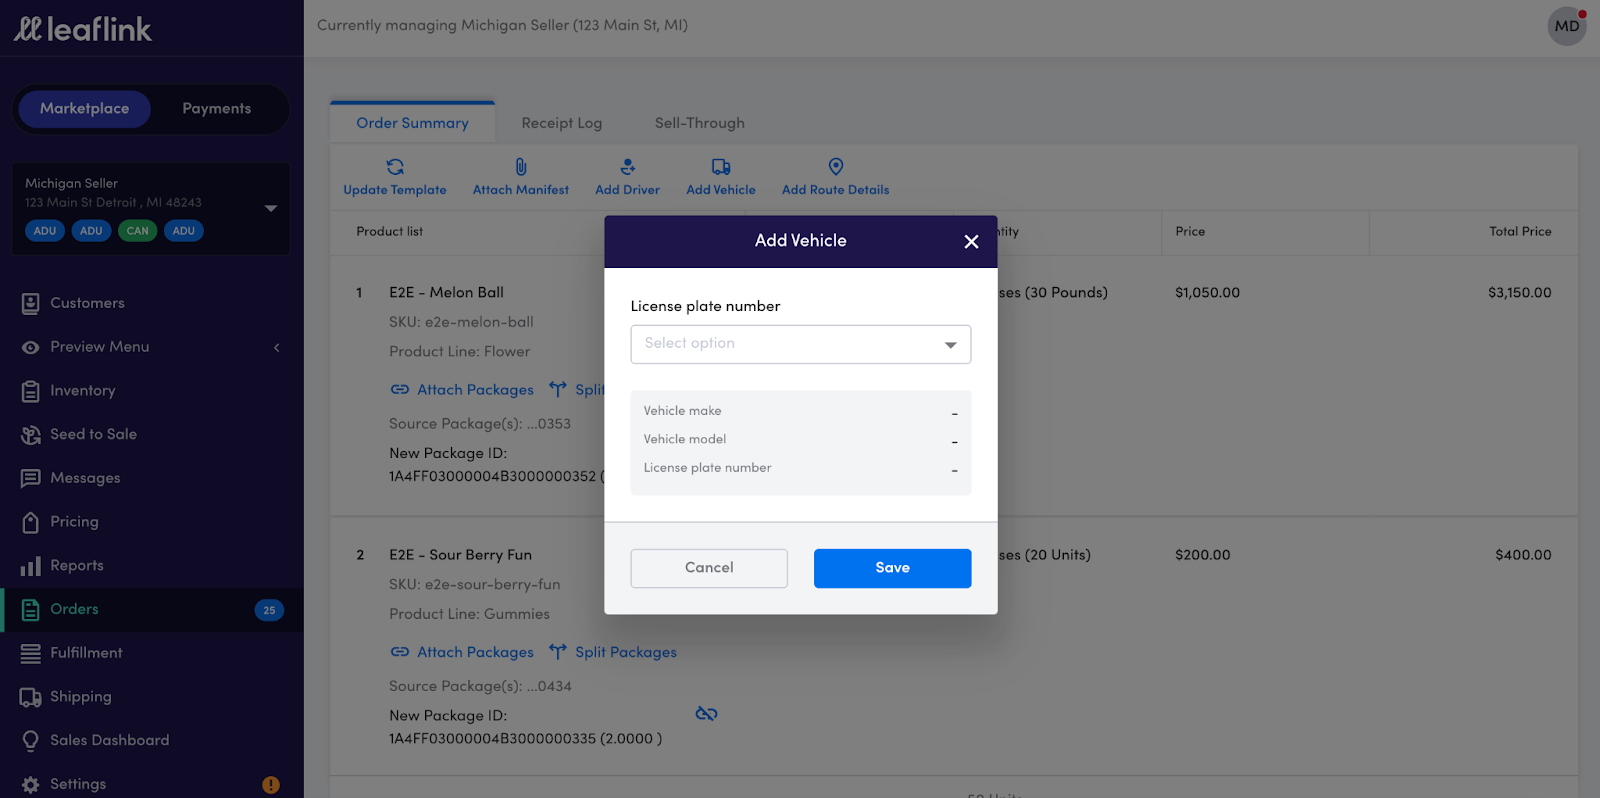1600x798 pixels.
Task: Select the Sell-Through tab
Action: tap(700, 123)
